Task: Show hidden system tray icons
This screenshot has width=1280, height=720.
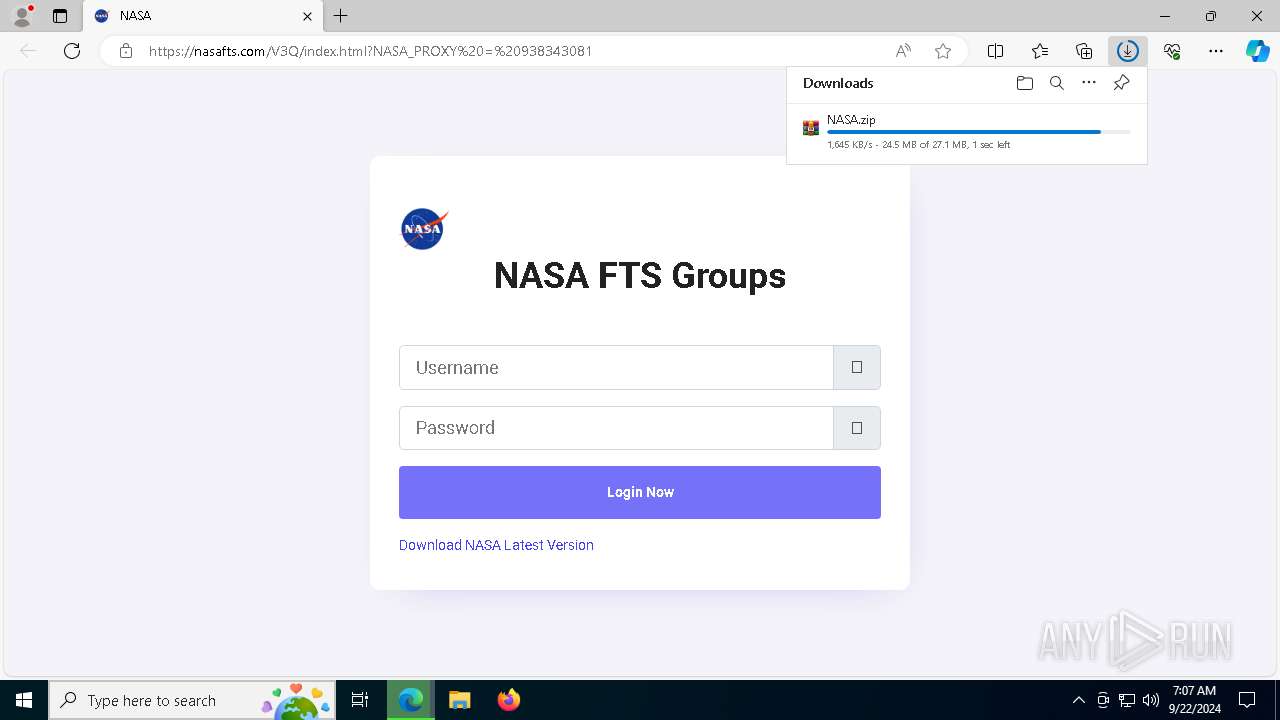Action: (x=1078, y=700)
